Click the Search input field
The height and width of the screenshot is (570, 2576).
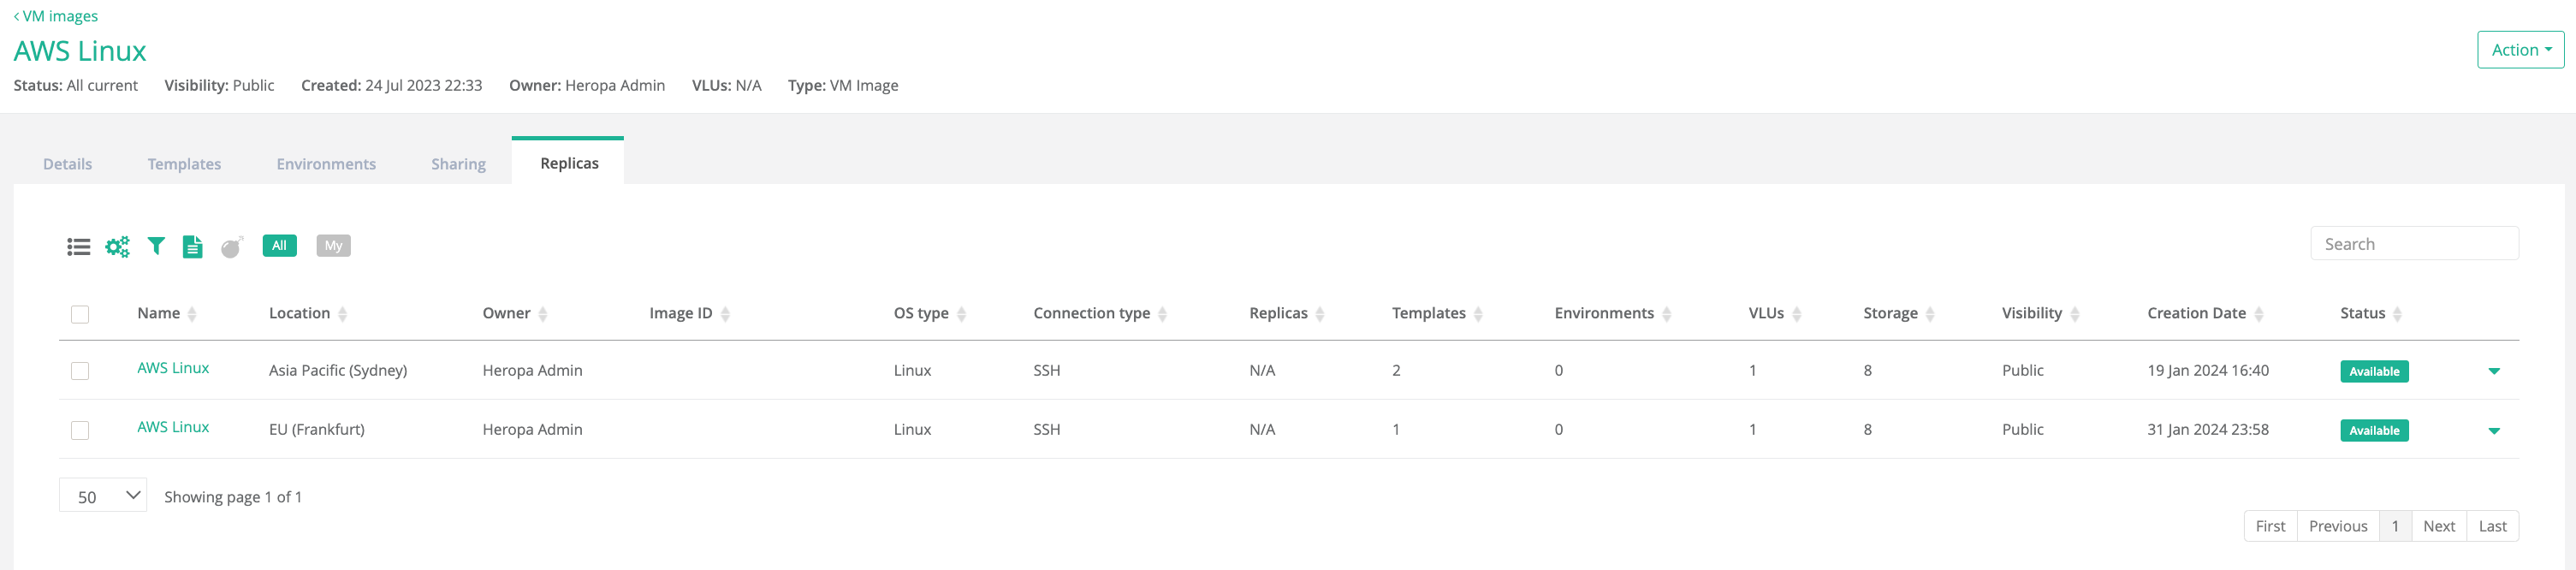coord(2413,244)
